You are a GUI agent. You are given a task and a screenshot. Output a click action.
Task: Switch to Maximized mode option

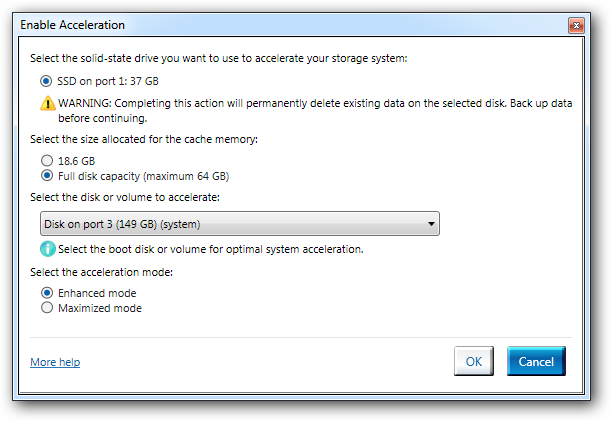pos(47,308)
